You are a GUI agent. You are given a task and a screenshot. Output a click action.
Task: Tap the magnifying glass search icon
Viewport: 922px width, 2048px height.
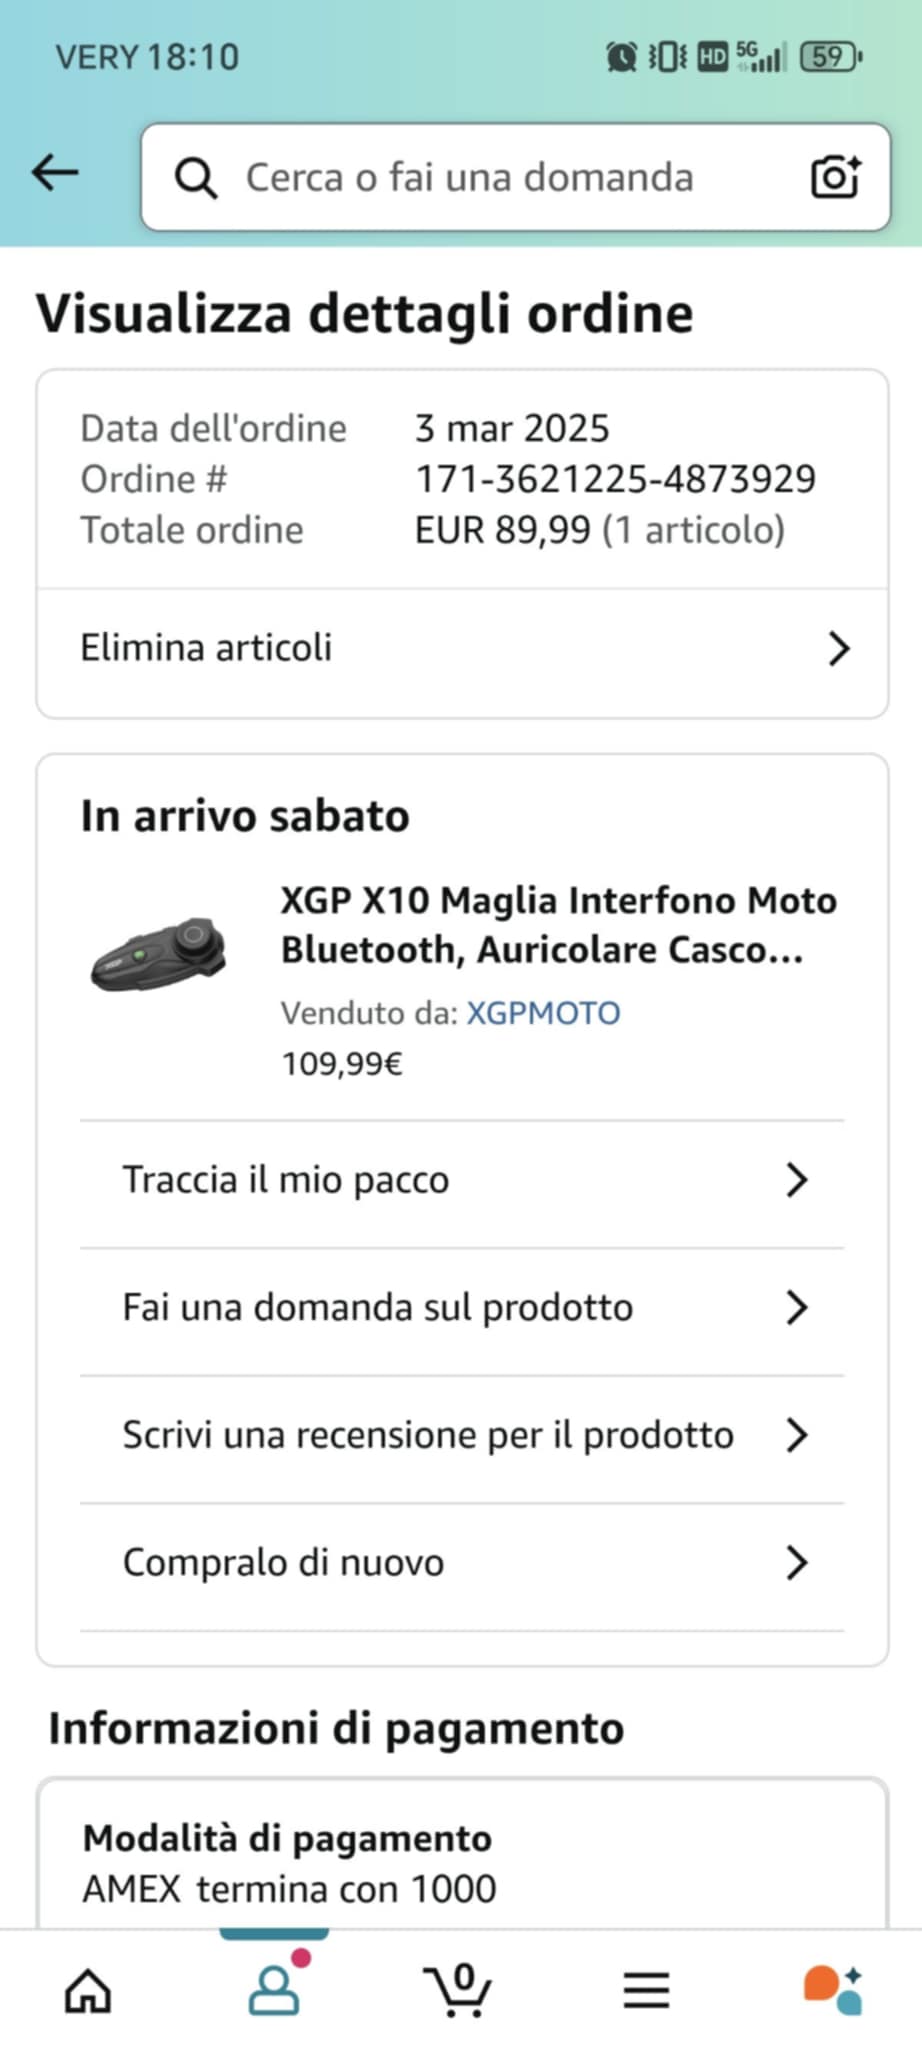point(196,178)
